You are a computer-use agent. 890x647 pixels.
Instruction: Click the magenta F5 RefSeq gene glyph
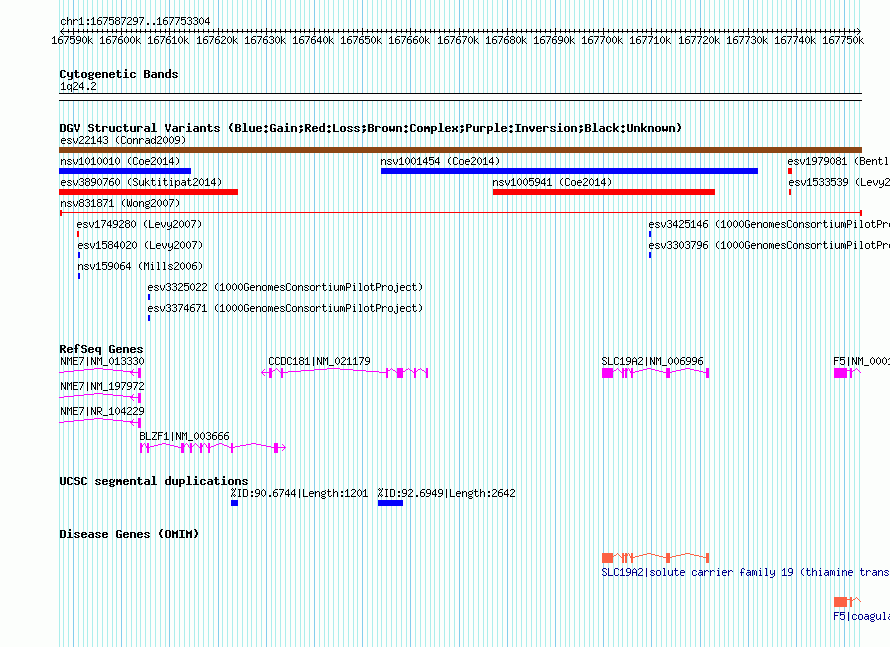click(847, 373)
